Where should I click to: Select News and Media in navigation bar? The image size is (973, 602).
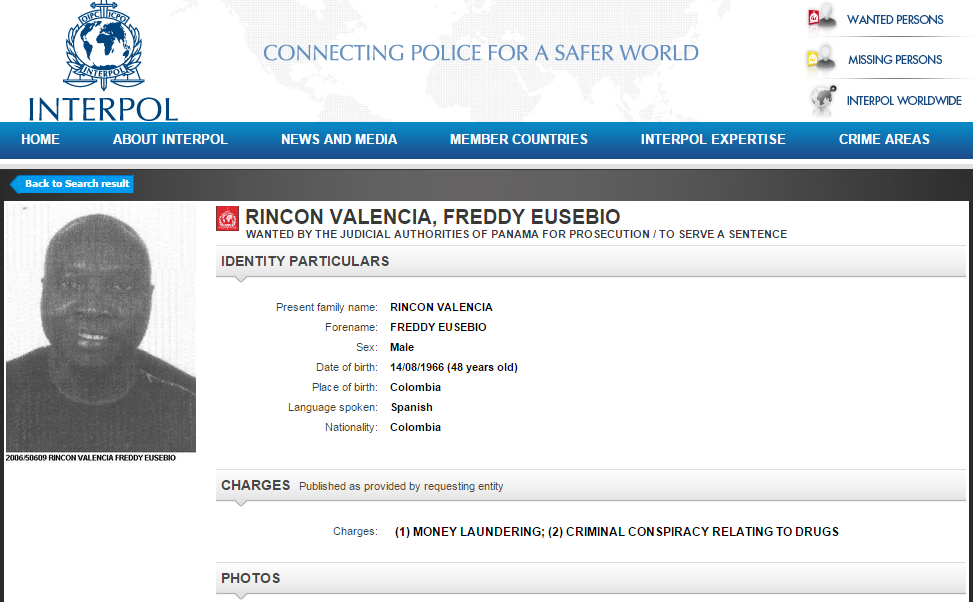(339, 139)
